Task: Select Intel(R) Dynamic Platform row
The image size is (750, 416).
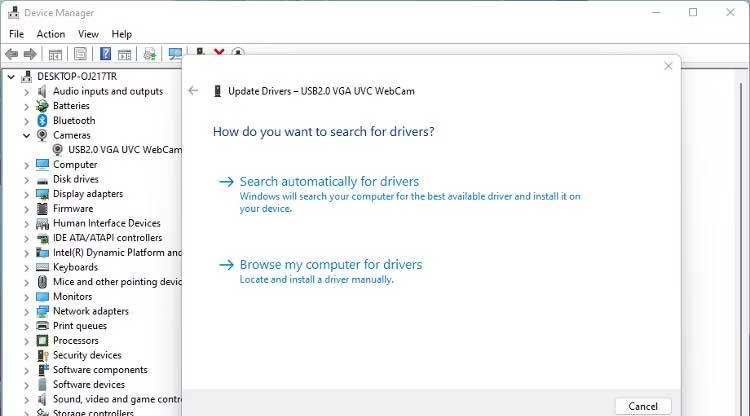Action: (117, 252)
